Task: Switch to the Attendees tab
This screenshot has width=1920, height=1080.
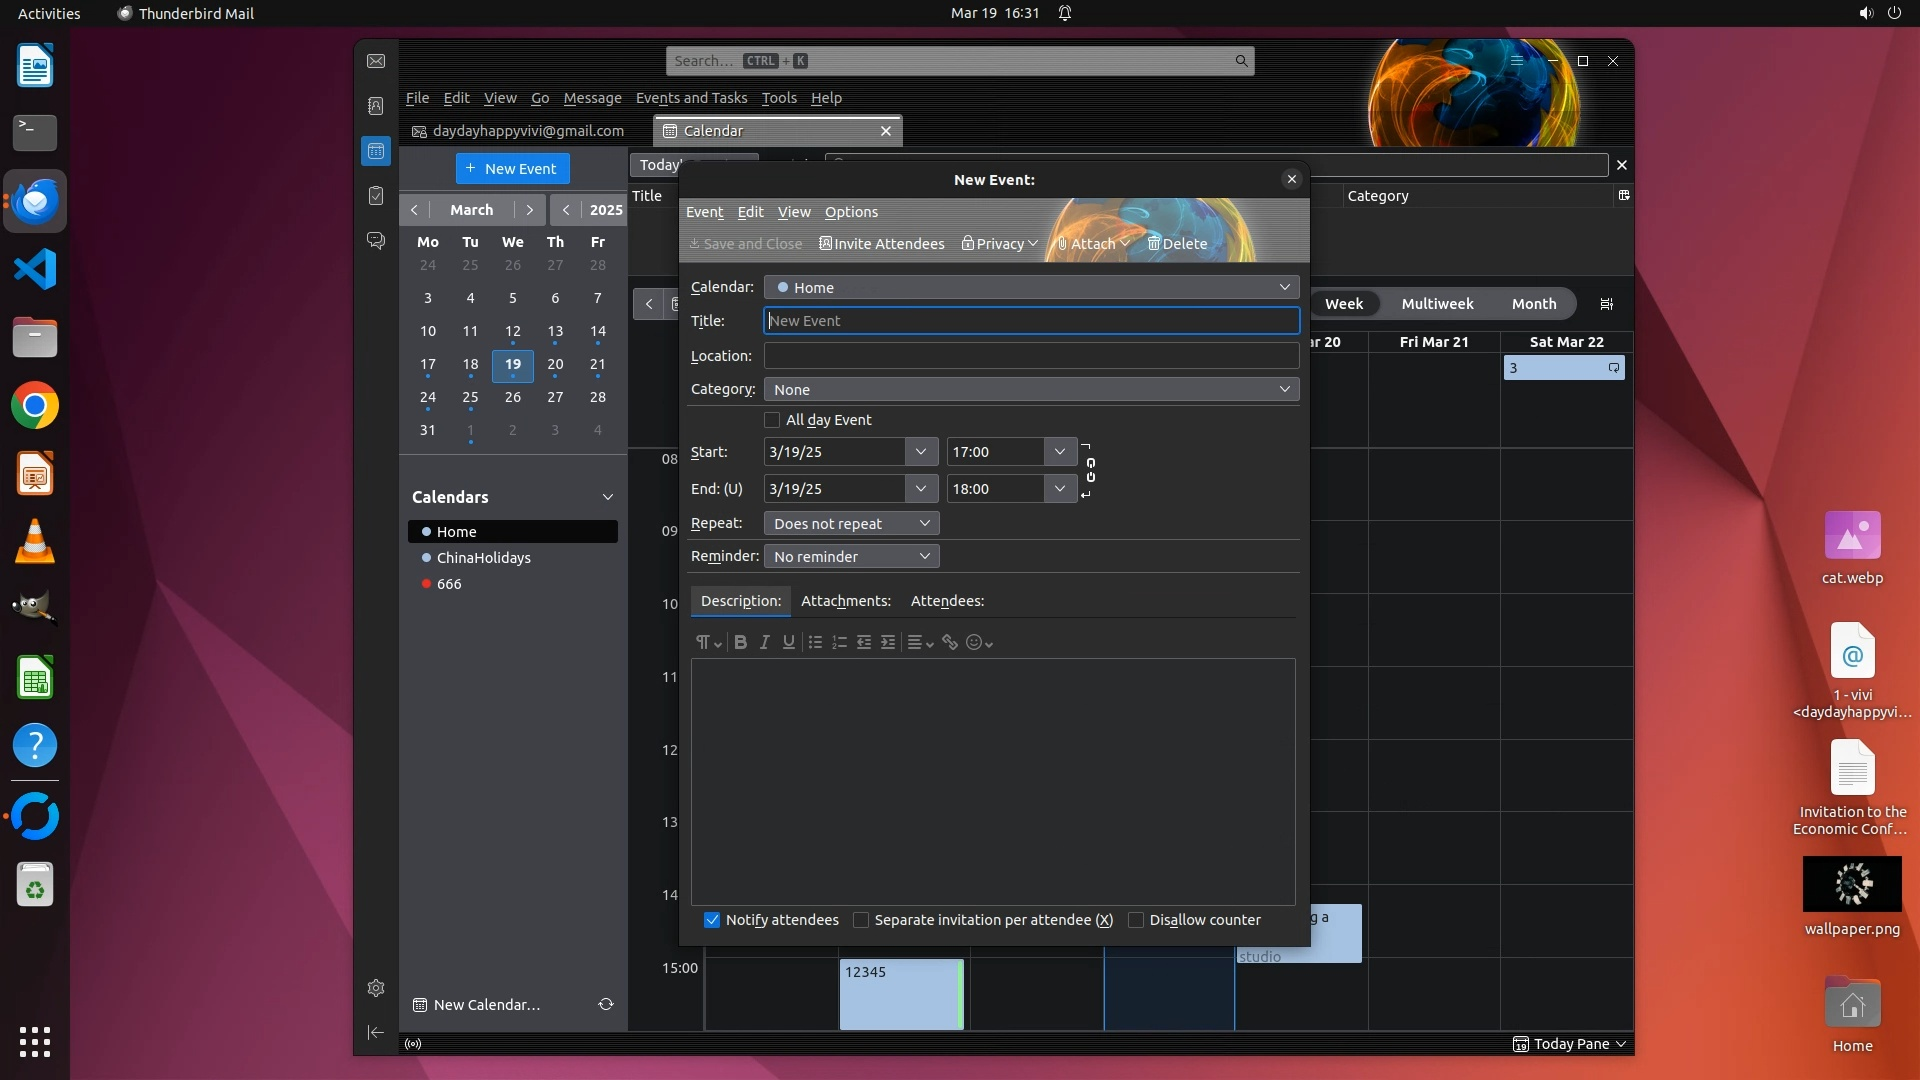Action: pos(947,601)
